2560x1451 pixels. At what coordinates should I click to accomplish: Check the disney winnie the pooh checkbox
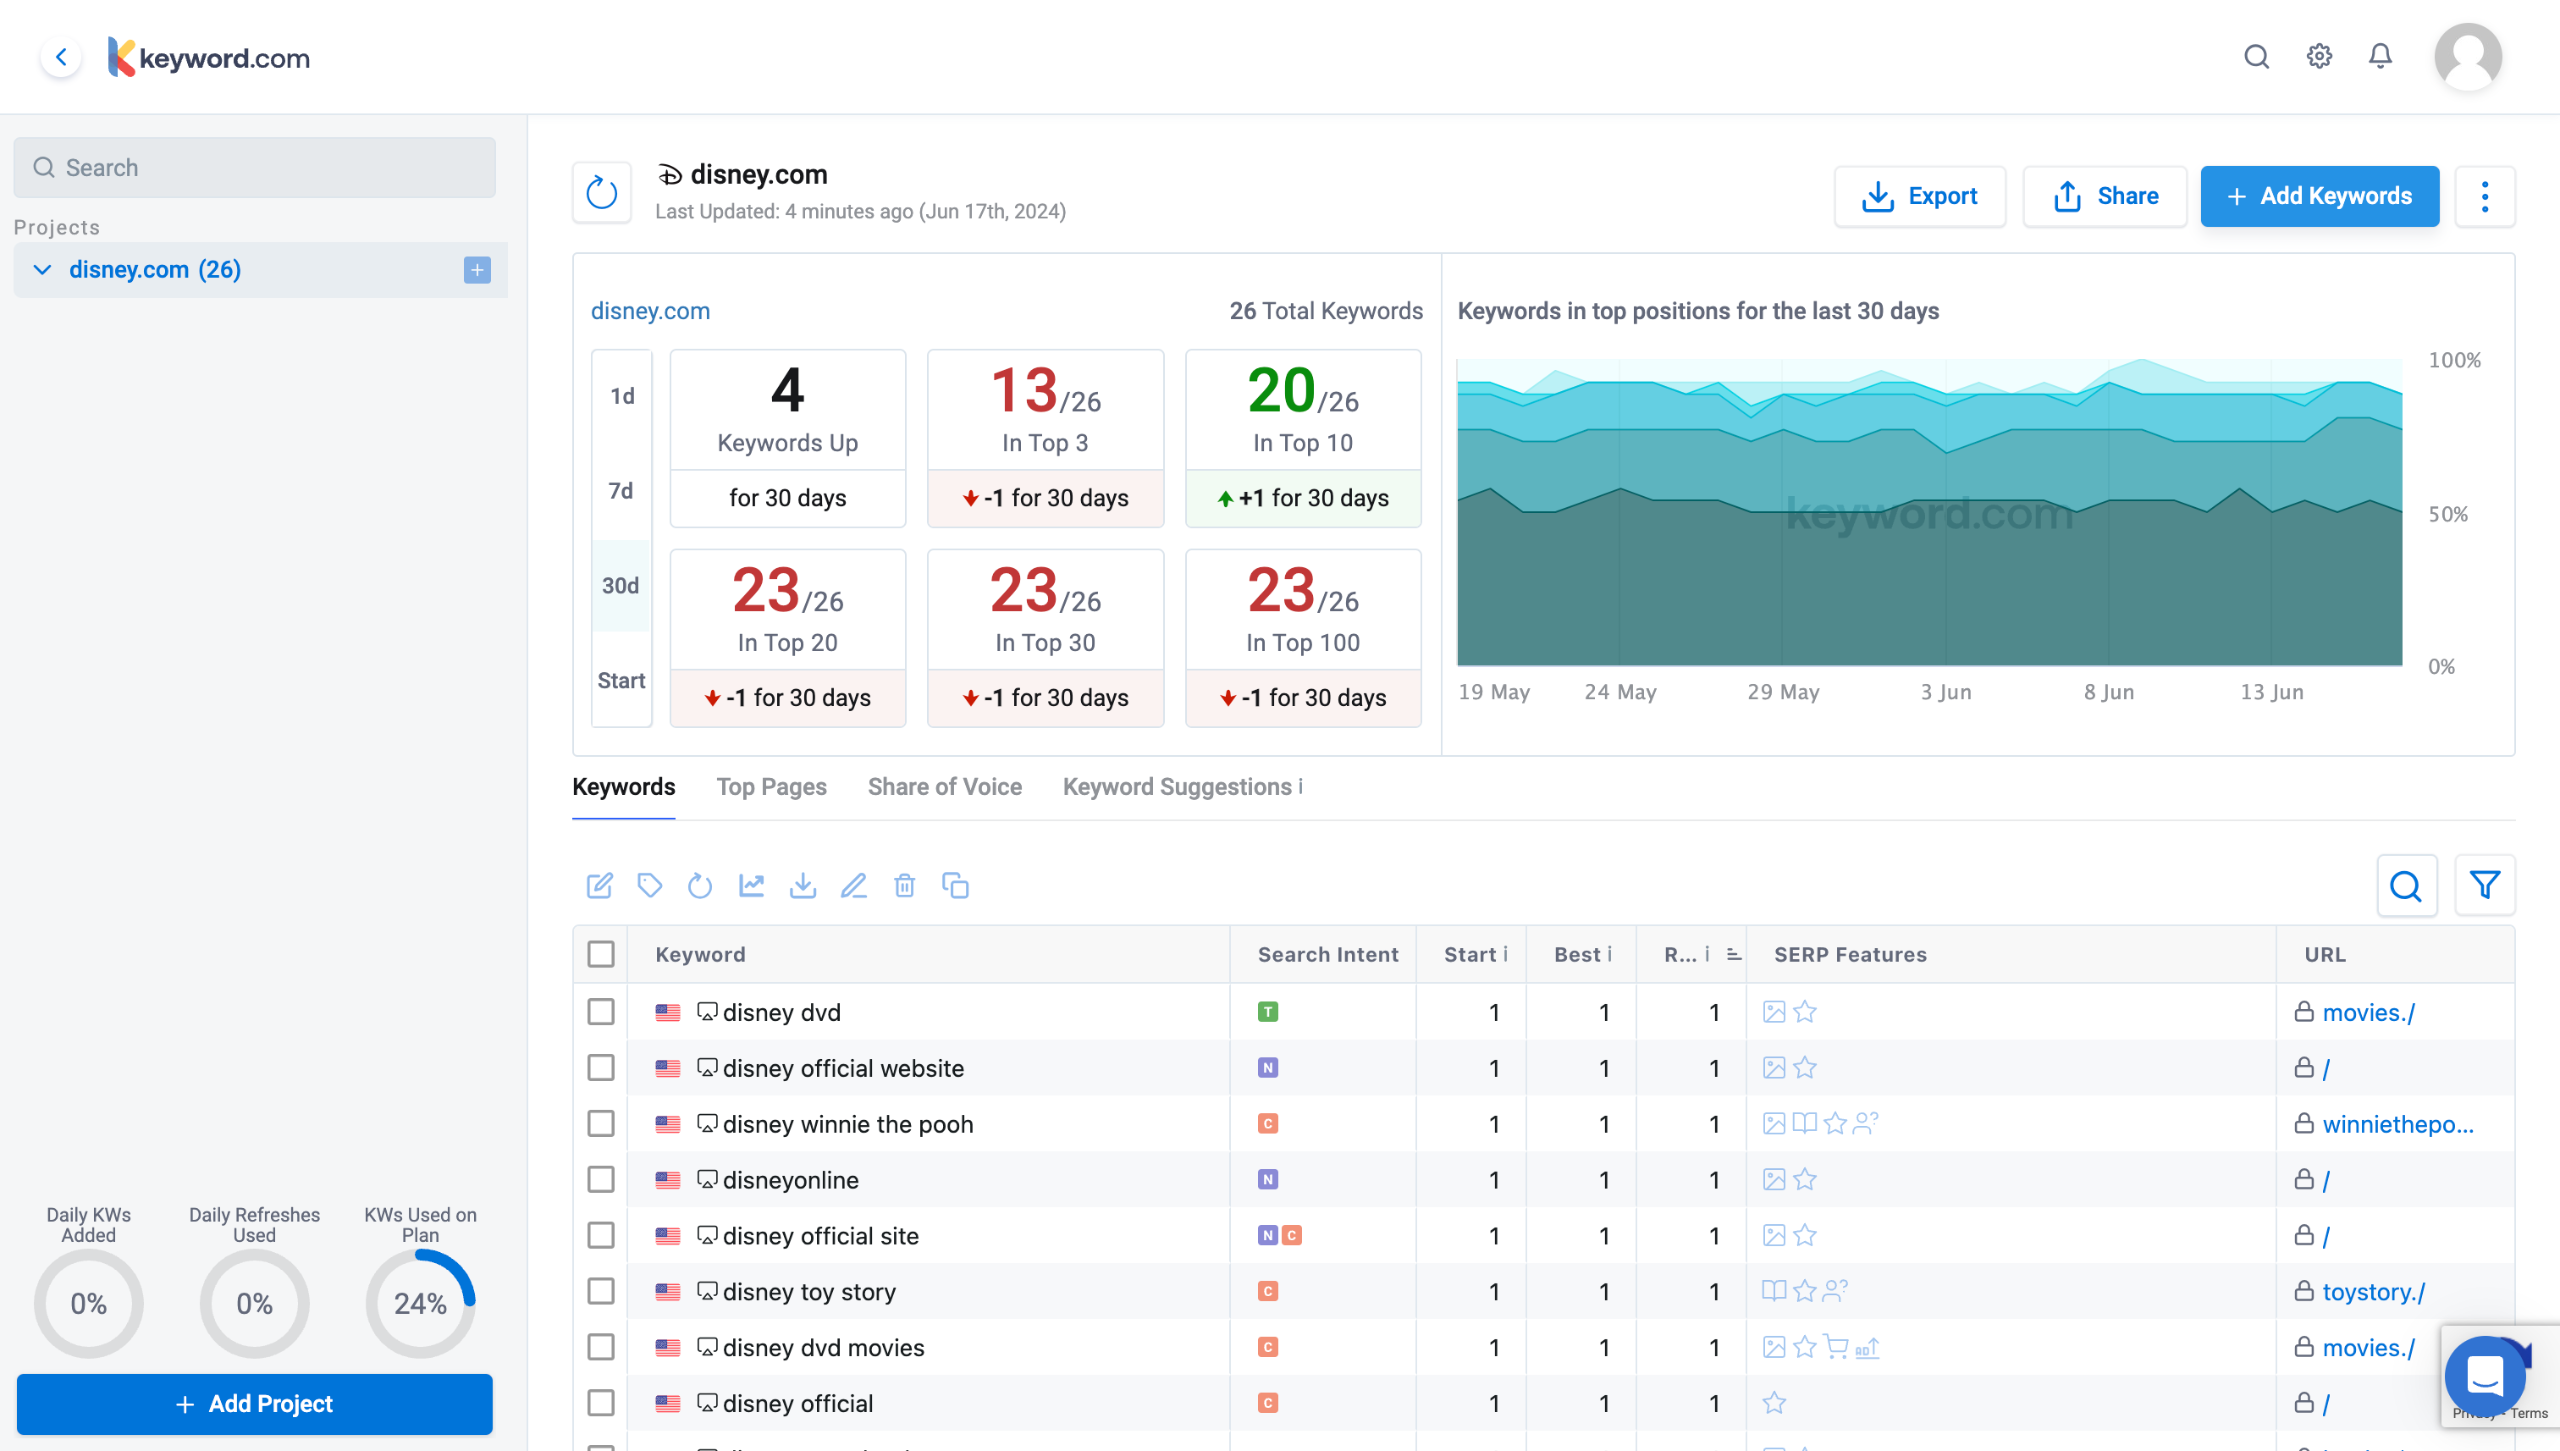tap(601, 1124)
